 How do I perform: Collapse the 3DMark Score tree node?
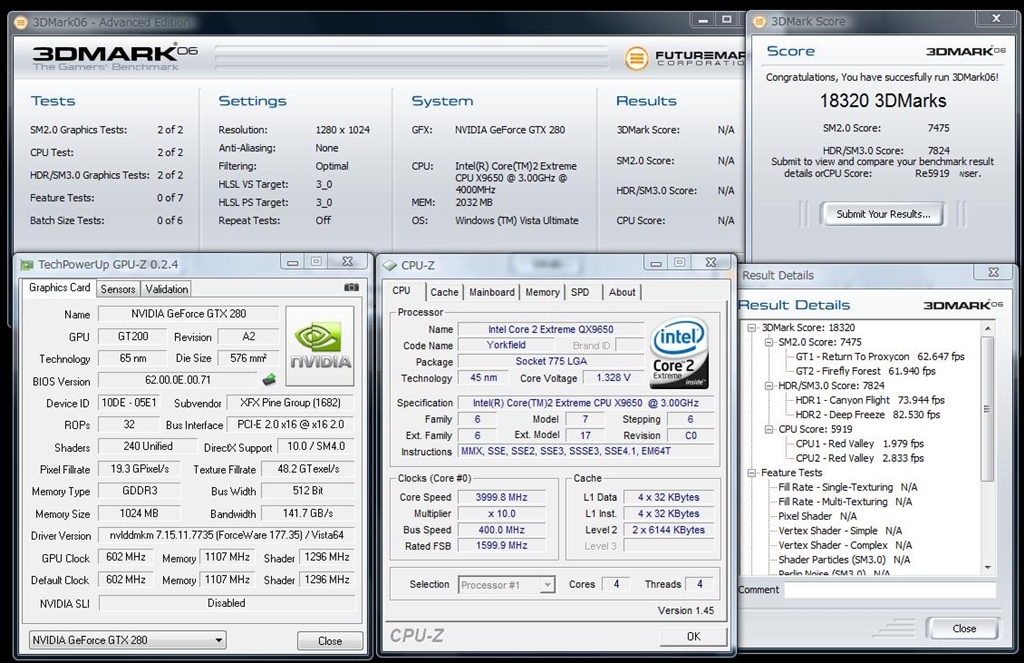[x=753, y=328]
